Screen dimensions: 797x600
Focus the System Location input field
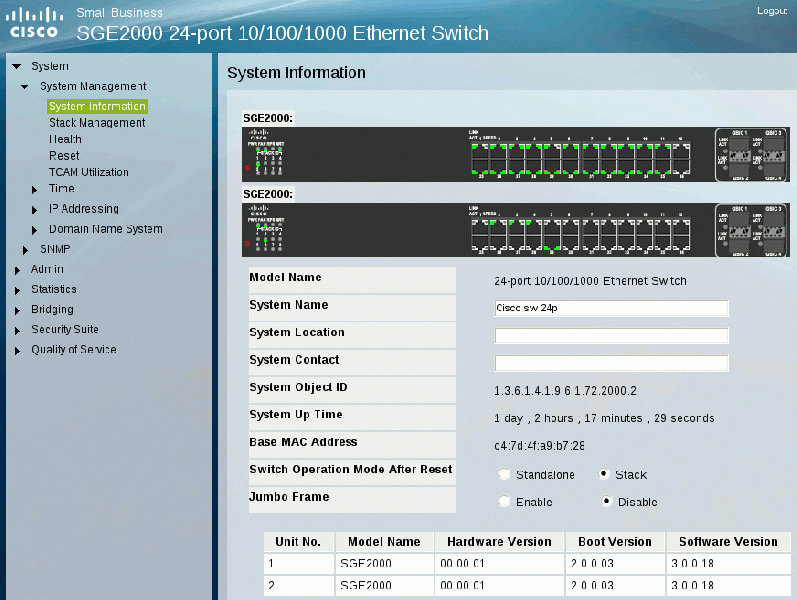[x=611, y=336]
